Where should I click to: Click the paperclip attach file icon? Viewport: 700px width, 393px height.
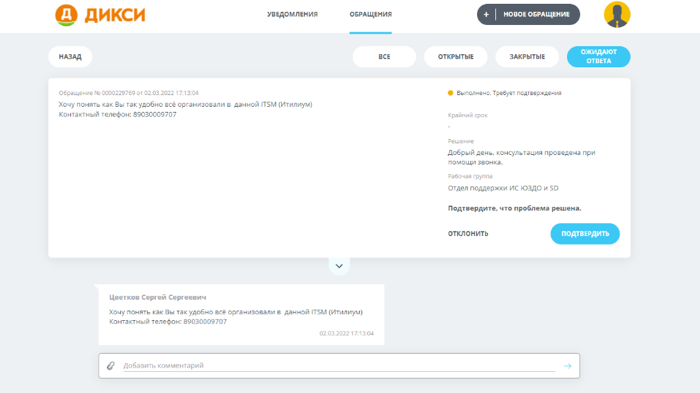[x=111, y=366]
